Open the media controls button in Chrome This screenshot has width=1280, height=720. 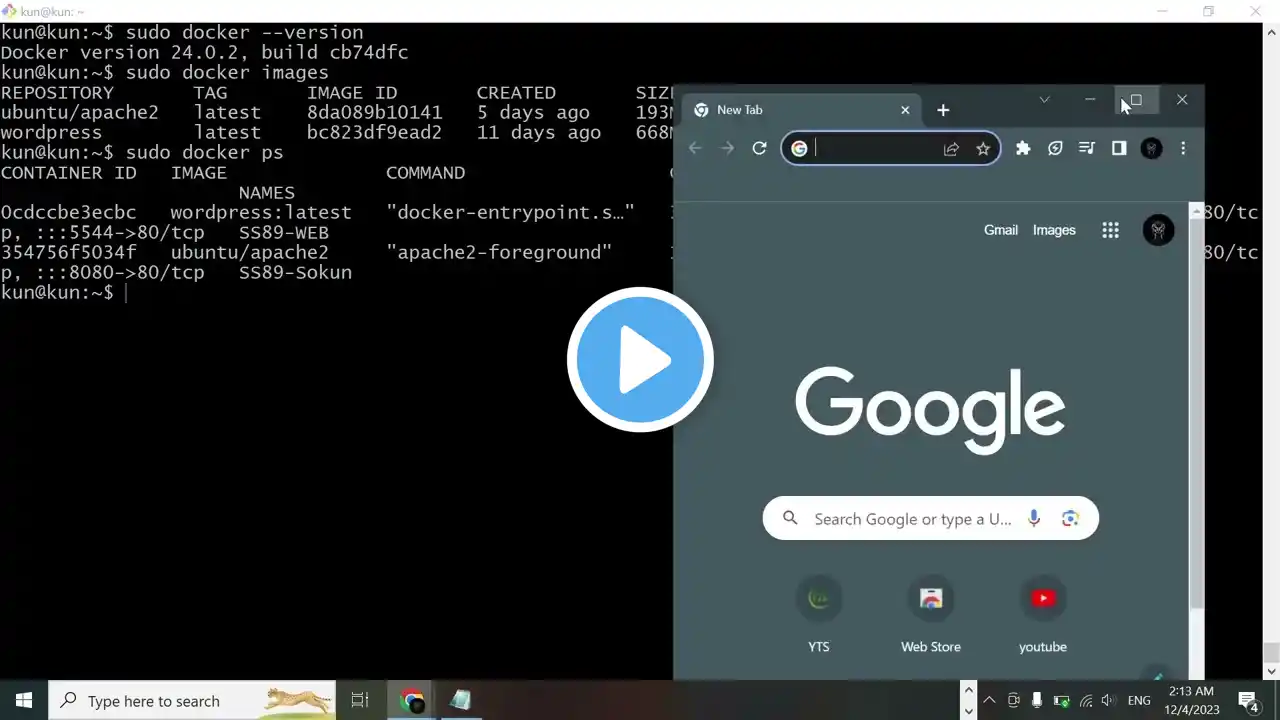(1087, 148)
